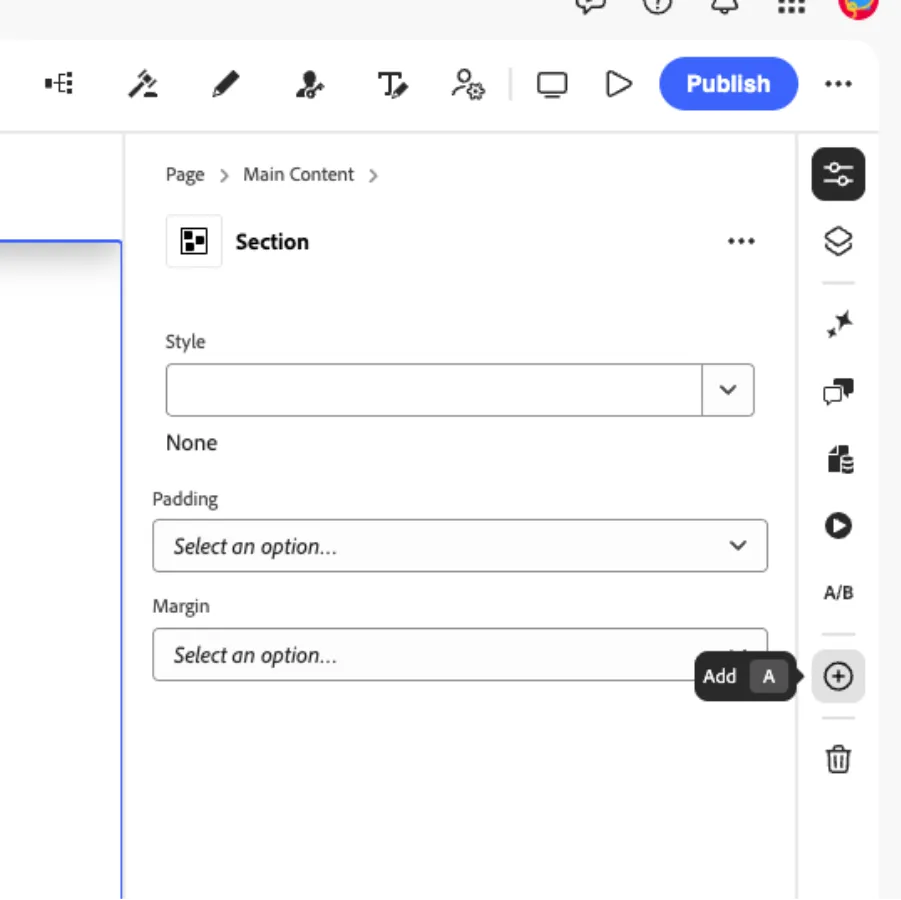
Task: Open the user settings gear icon
Action: point(468,84)
